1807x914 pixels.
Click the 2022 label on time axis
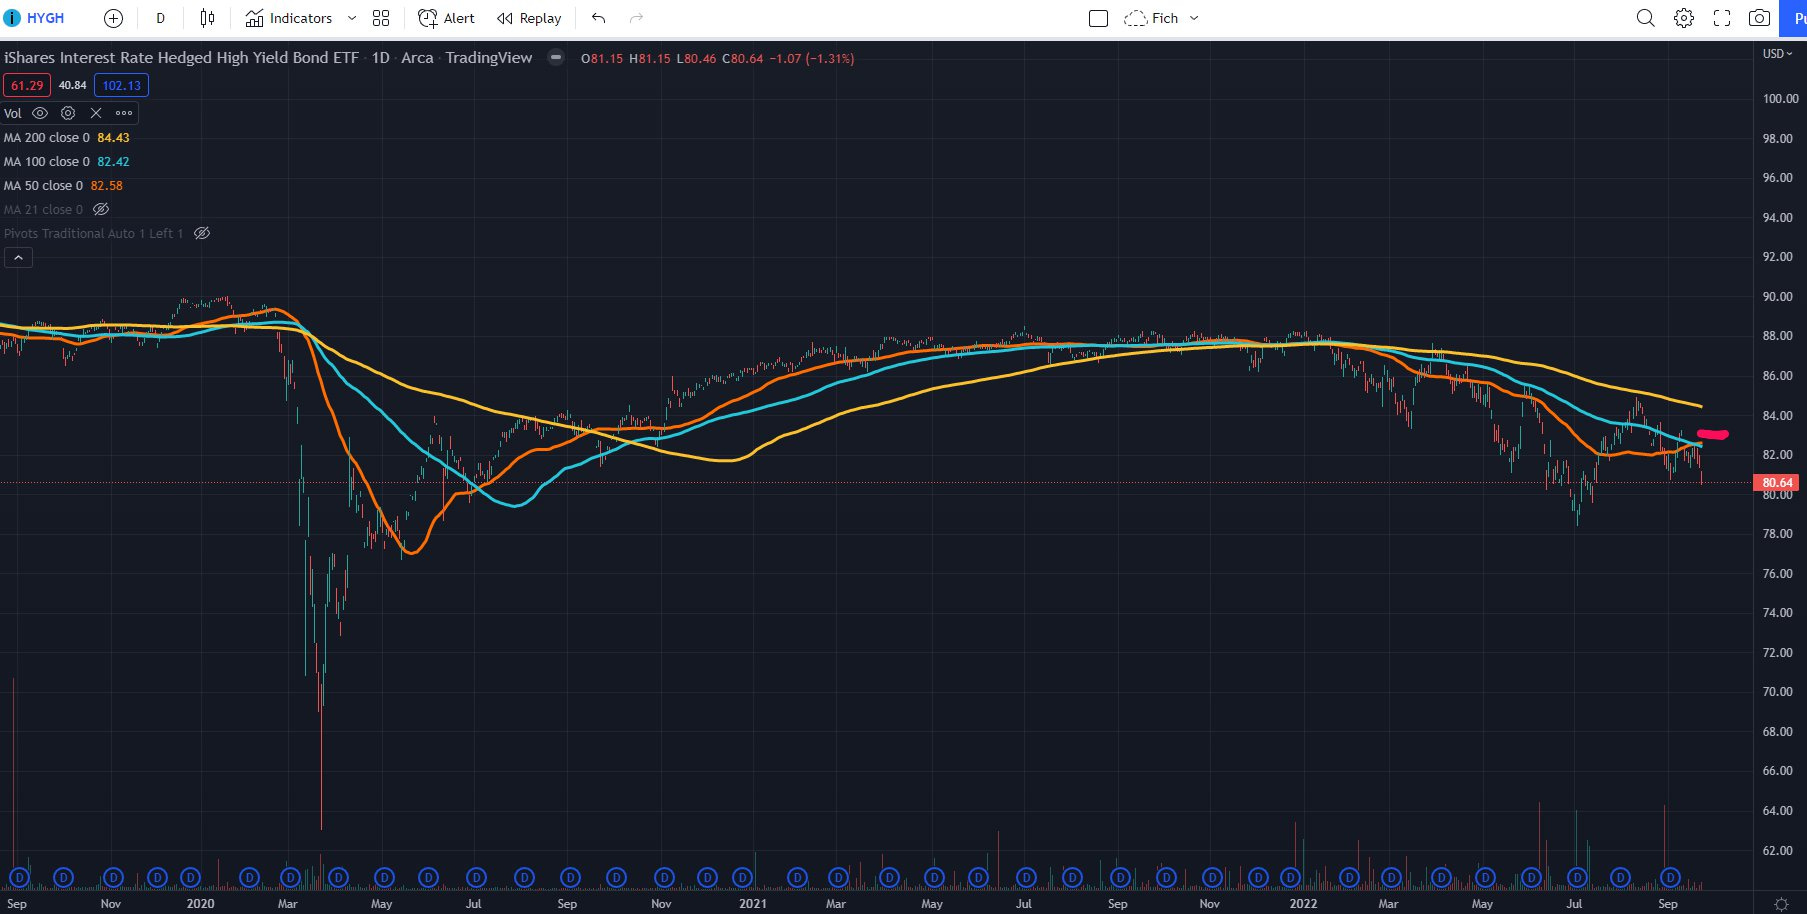1303,903
